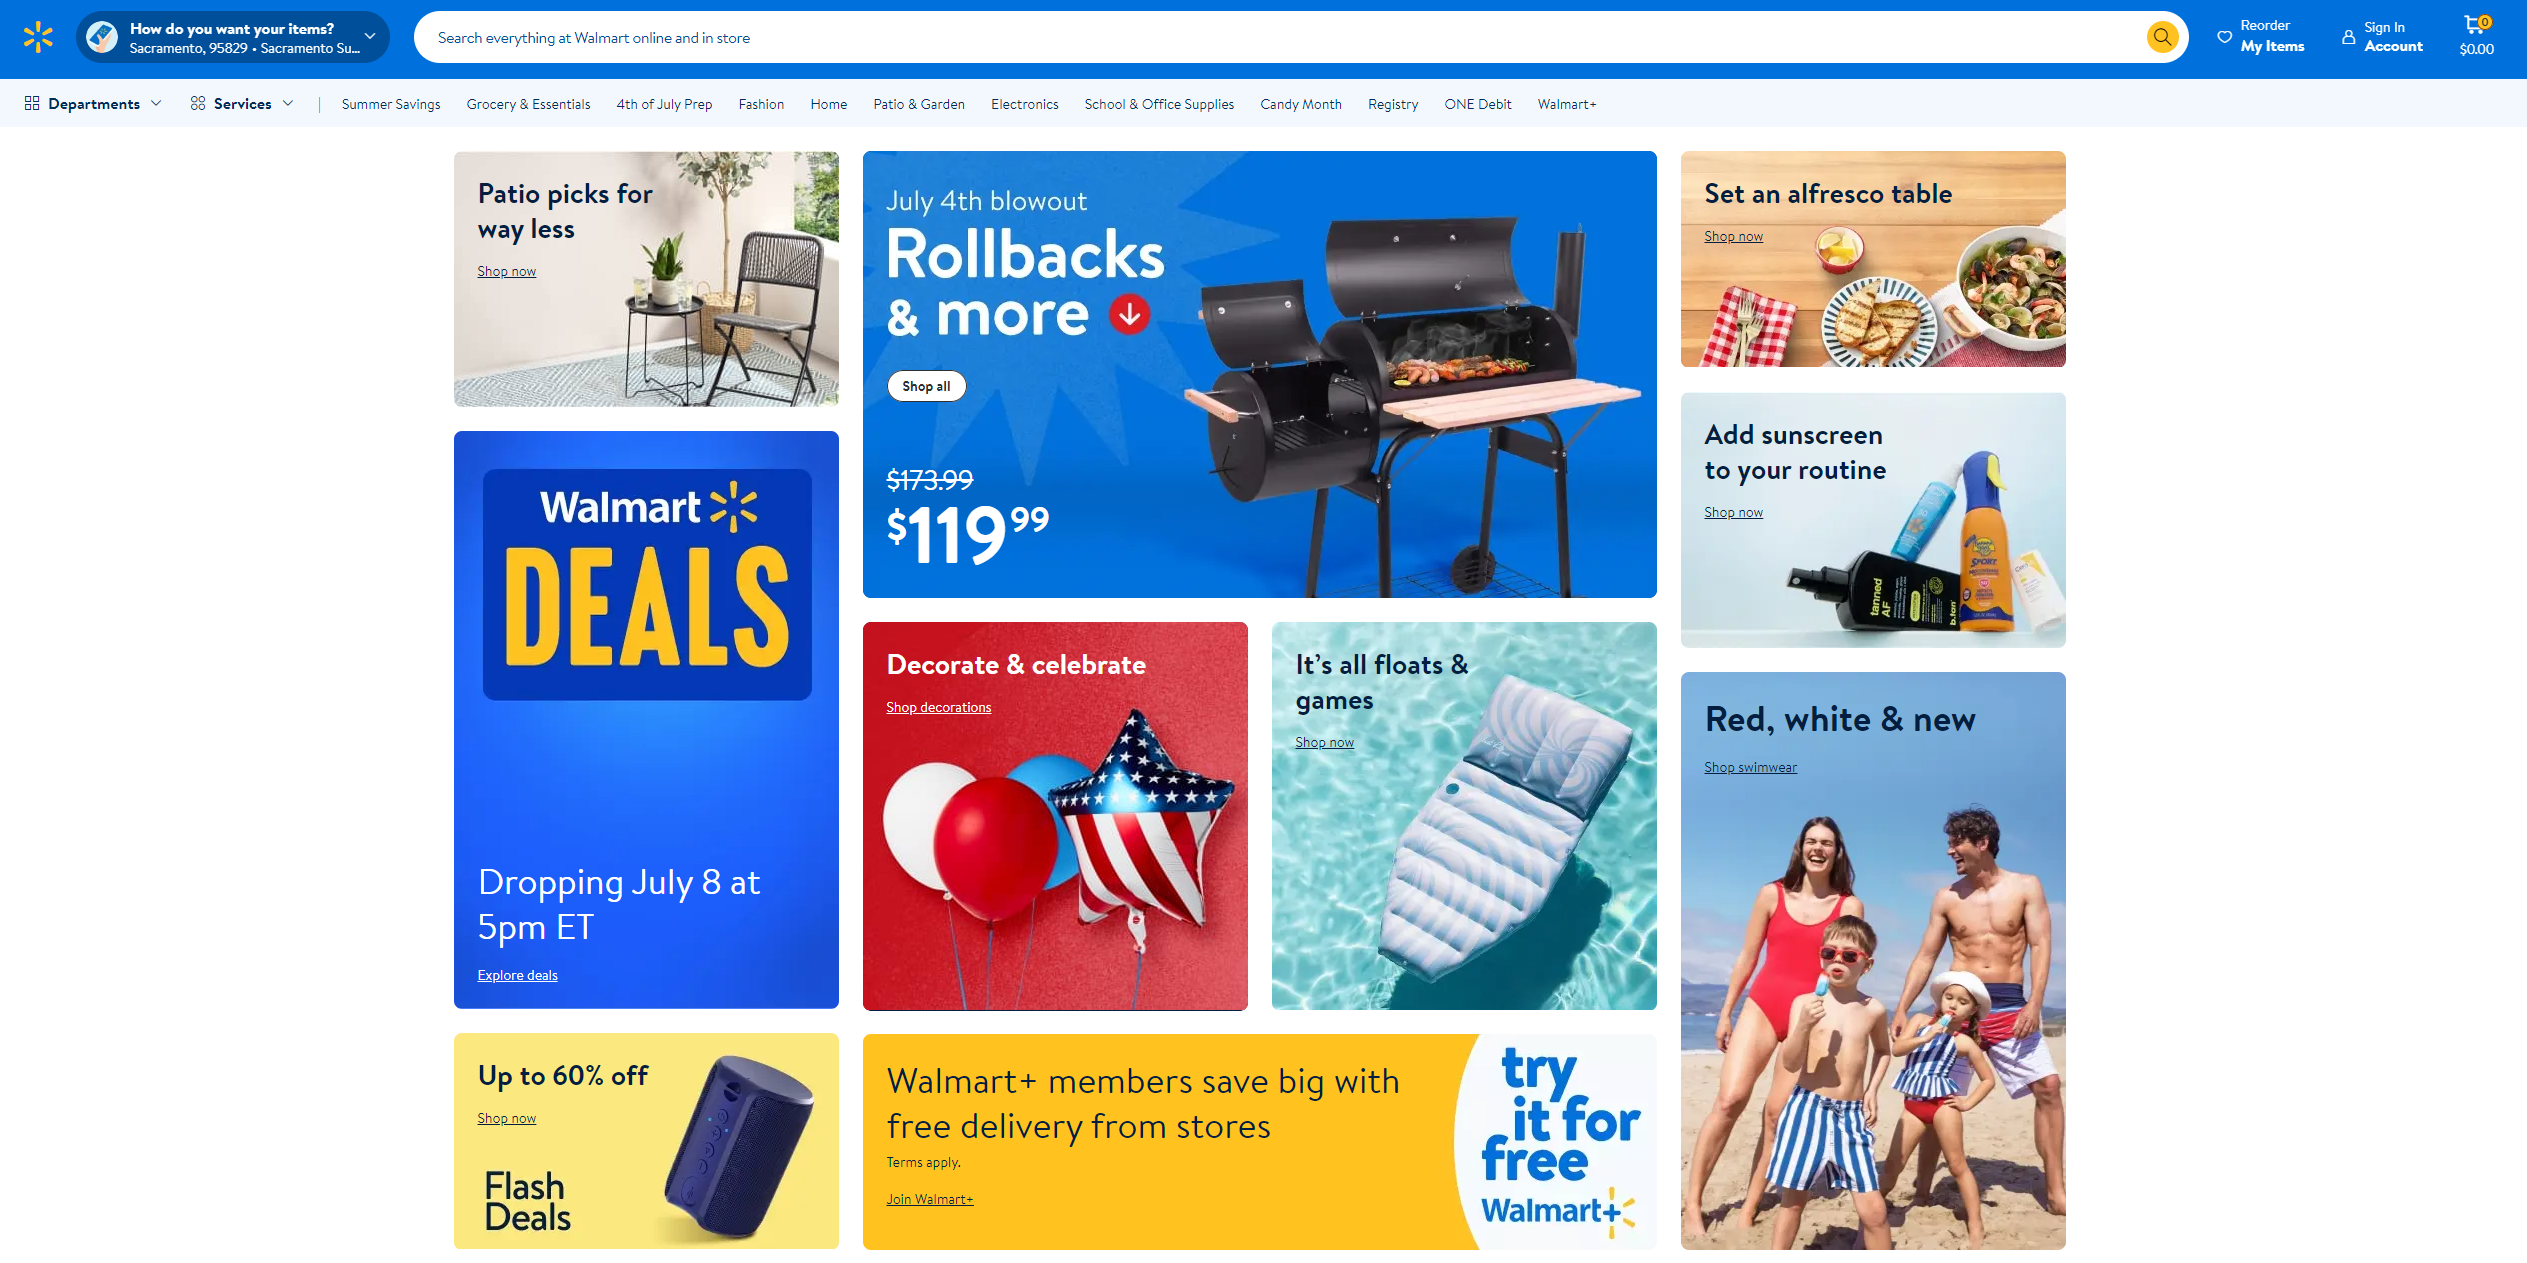Expand the 'How do you want your items' dropdown
Screen dimensions: 2527x1263
pyautogui.click(x=370, y=37)
